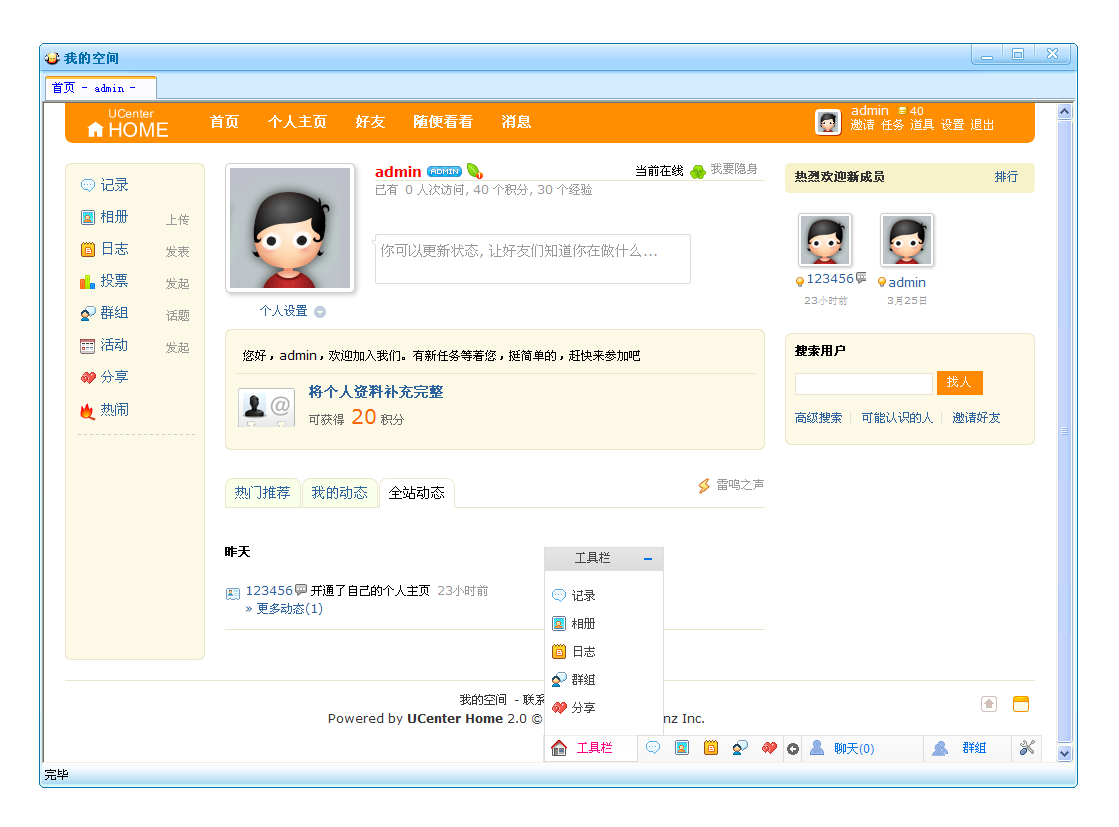Click the album icon in bottom toolbar
Image resolution: width=1119 pixels, height=827 pixels.
(x=682, y=748)
